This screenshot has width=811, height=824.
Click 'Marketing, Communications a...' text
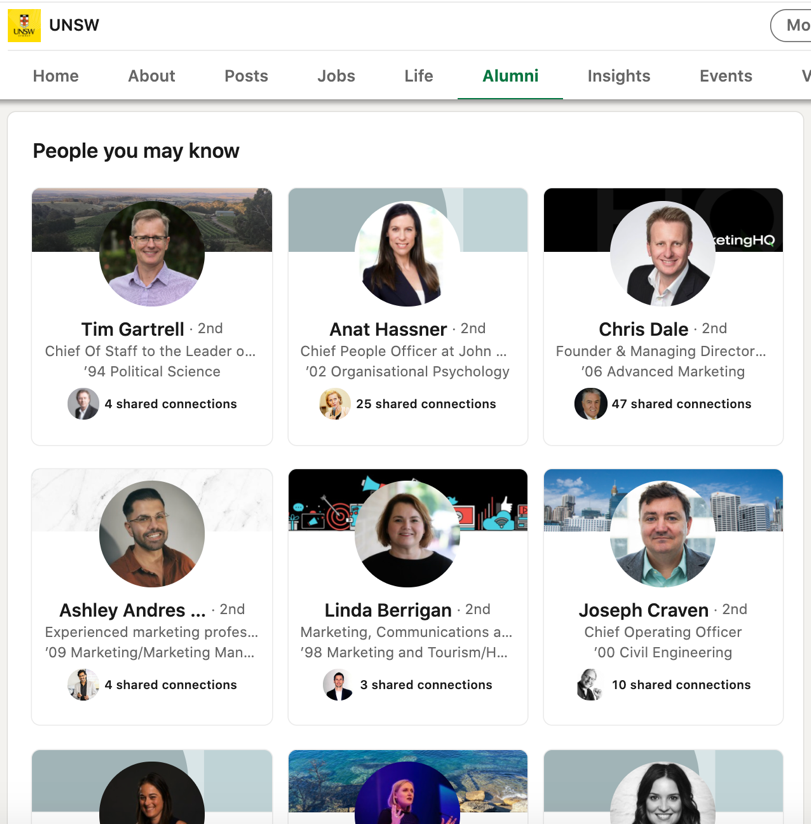pyautogui.click(x=406, y=632)
